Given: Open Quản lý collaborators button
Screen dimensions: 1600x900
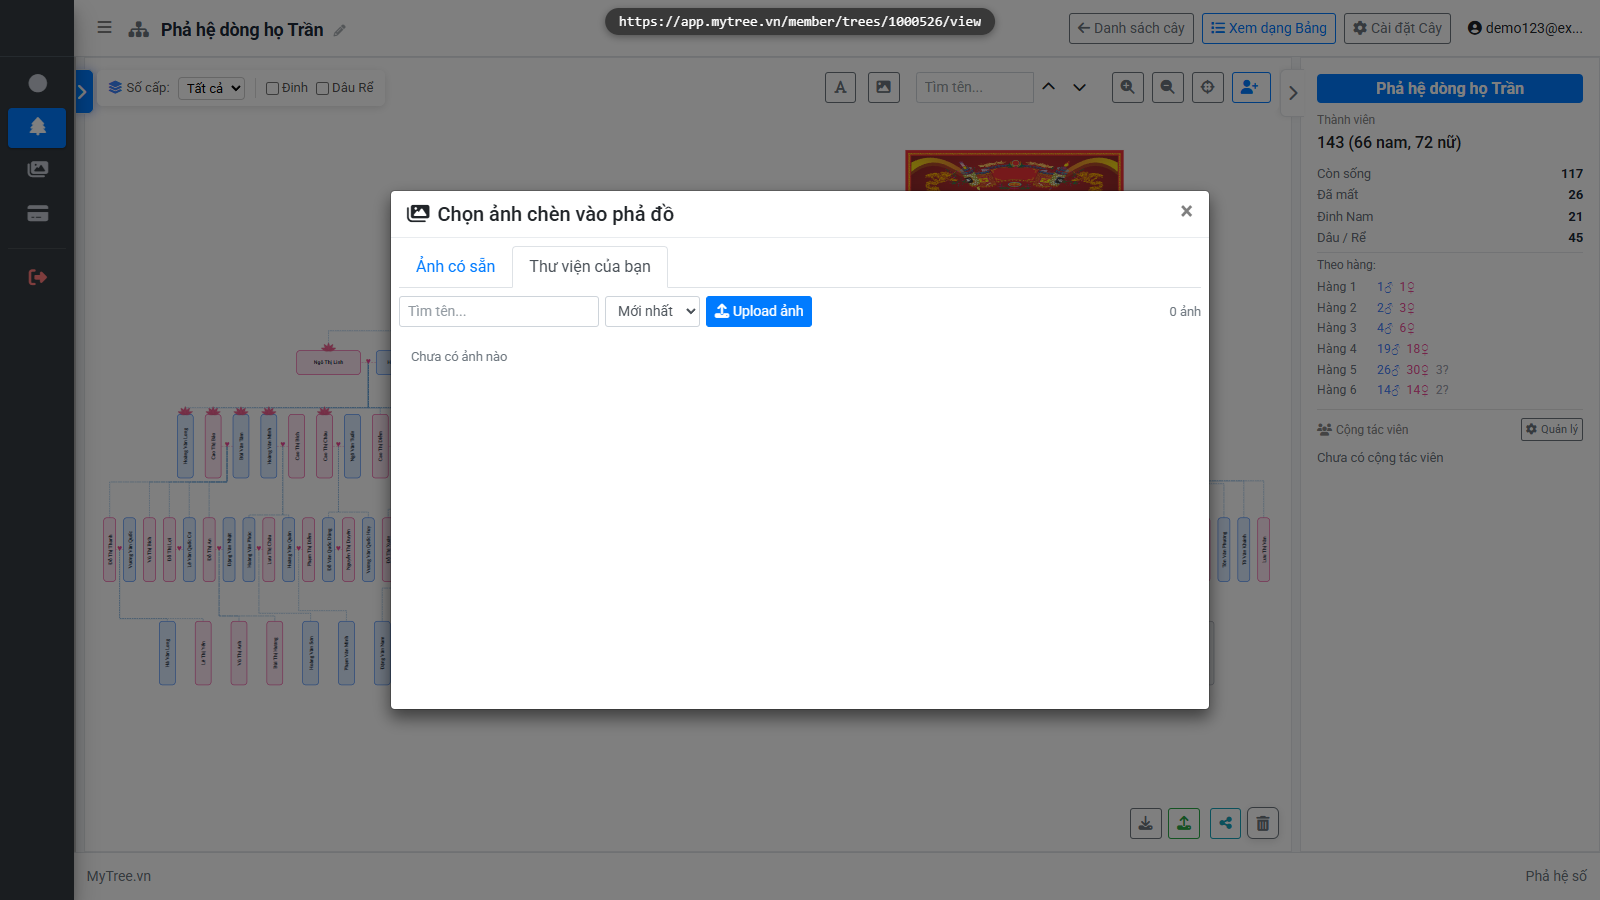Looking at the screenshot, I should tap(1552, 429).
